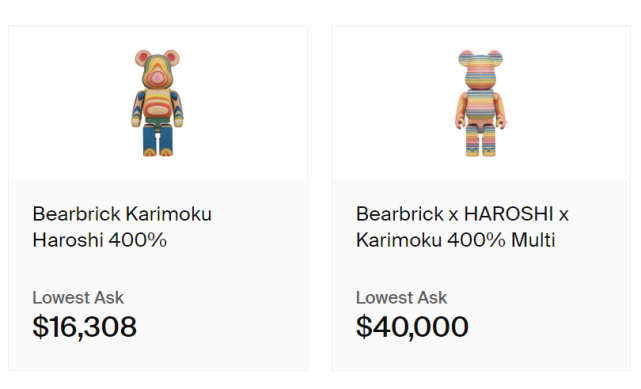This screenshot has height=389, width=641.
Task: Click the swirl Bearbrick's head
Action: point(157,69)
